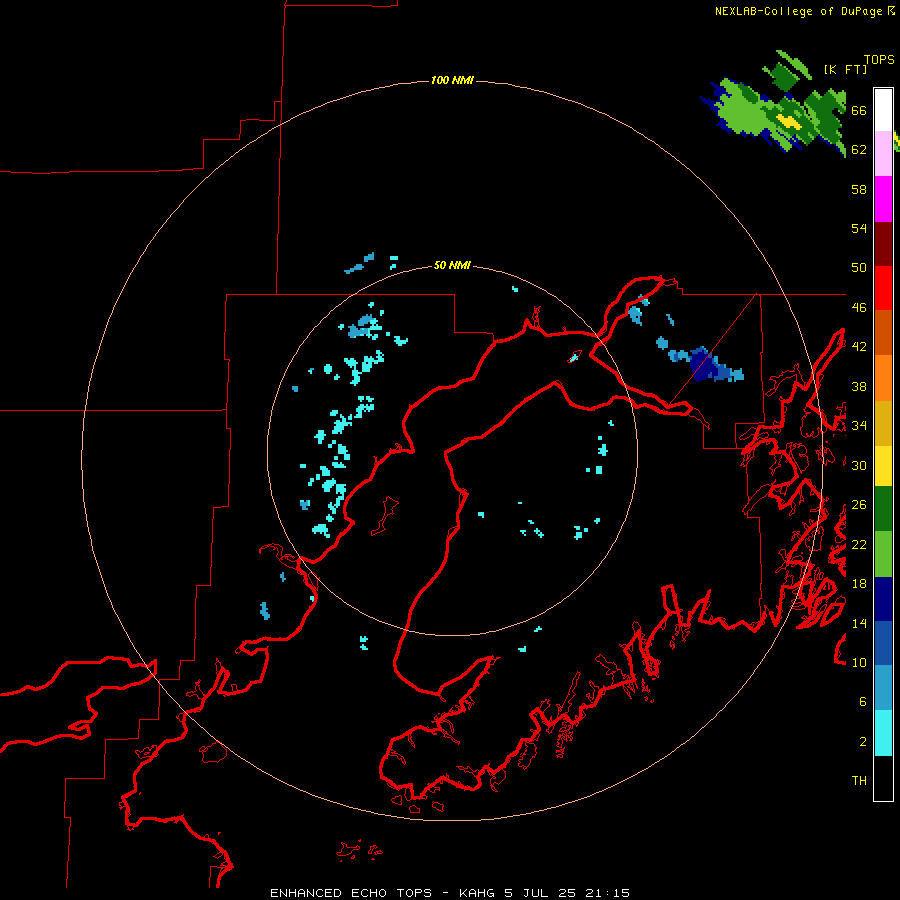The width and height of the screenshot is (900, 900).
Task: Click the "30" legend value
Action: click(x=859, y=465)
